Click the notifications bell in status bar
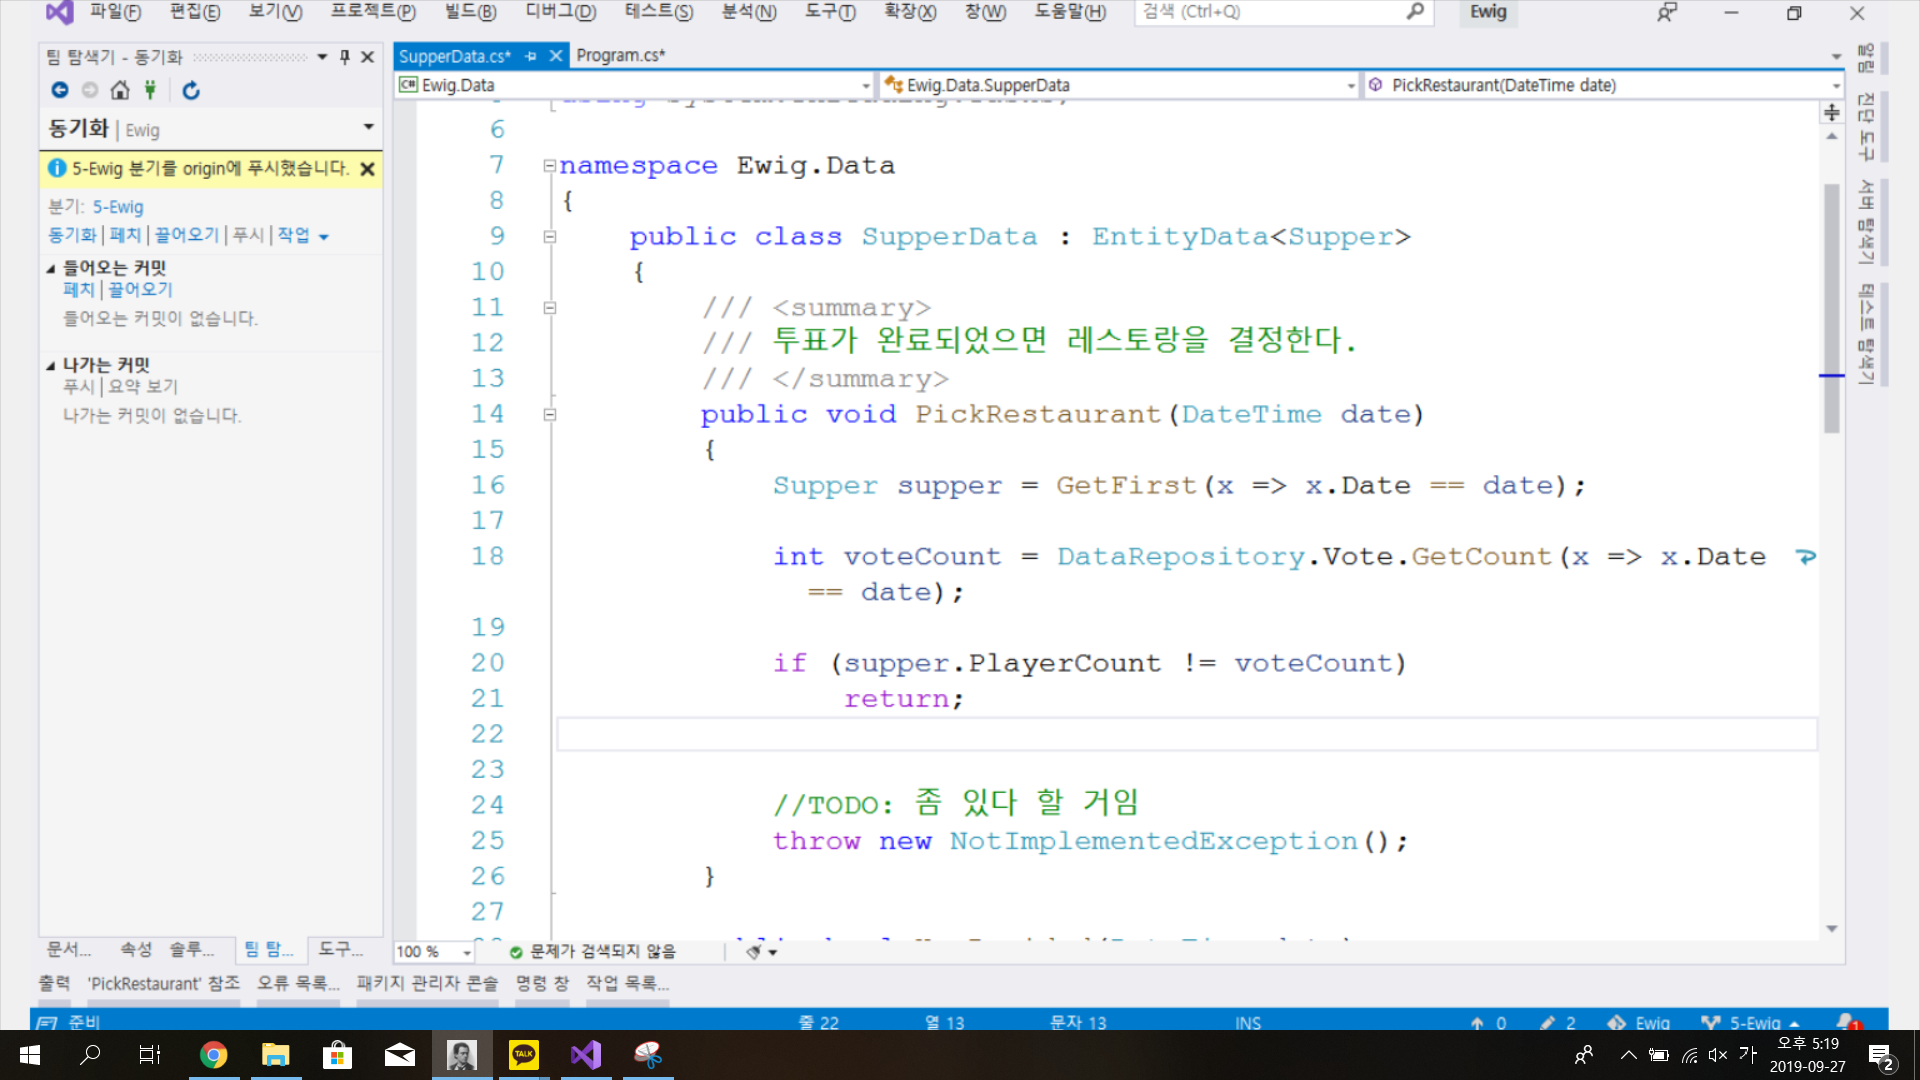The width and height of the screenshot is (1920, 1080). 1848,1022
